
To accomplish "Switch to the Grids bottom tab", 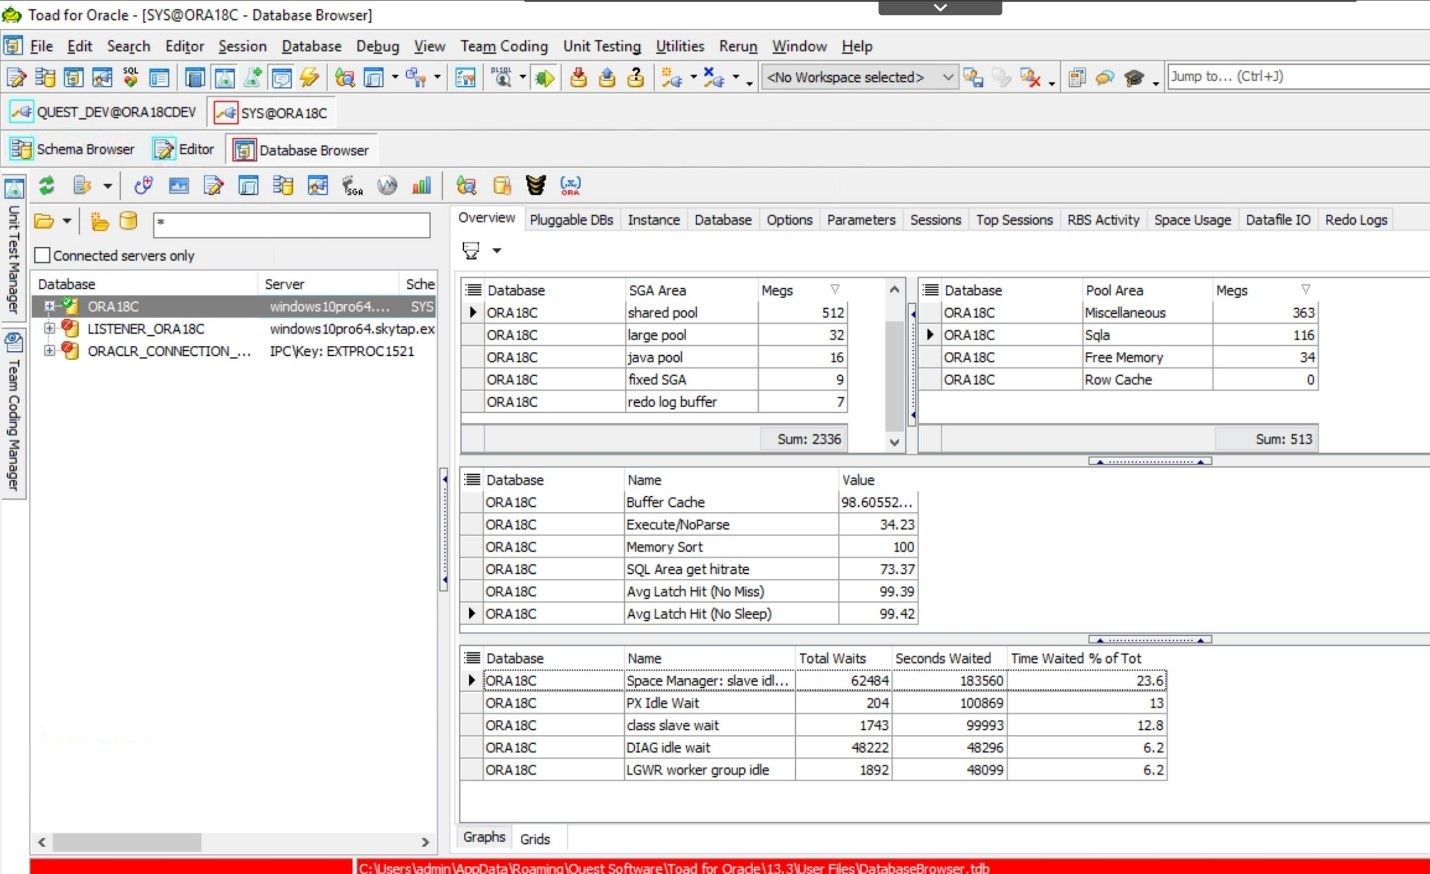I will point(535,839).
